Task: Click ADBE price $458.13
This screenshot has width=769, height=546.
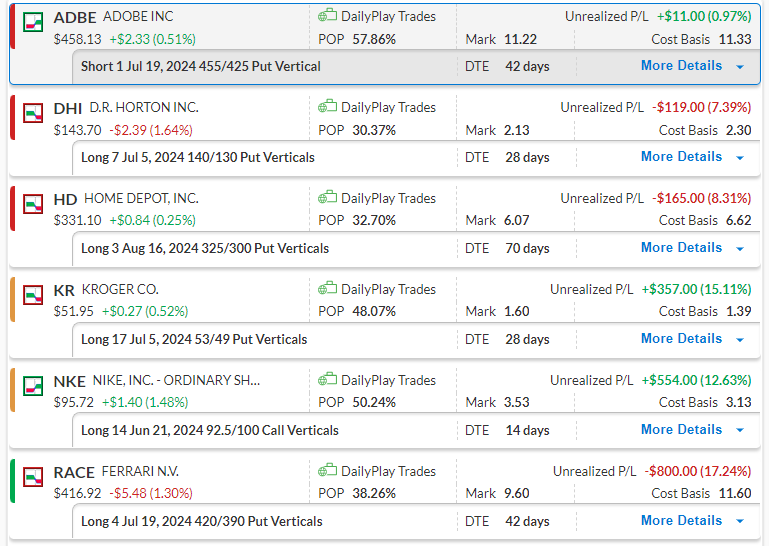Action: point(77,39)
